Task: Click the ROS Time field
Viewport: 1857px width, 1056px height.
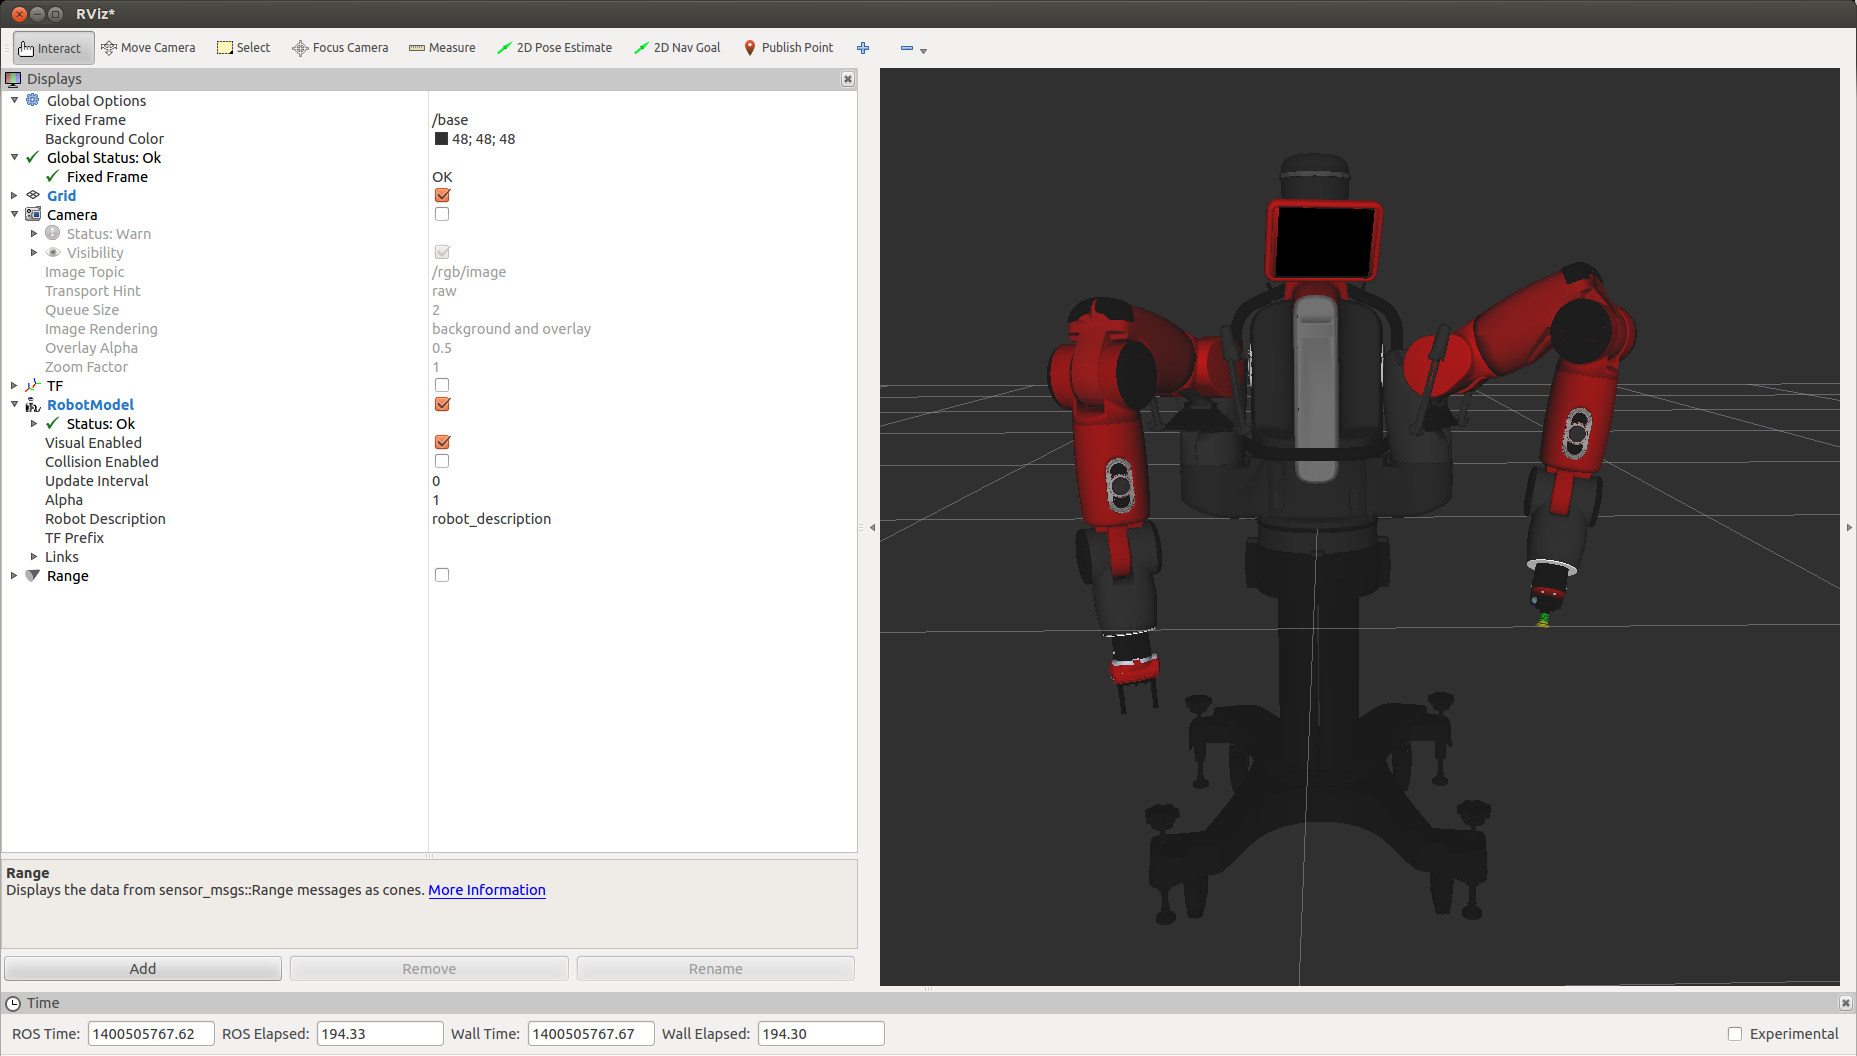Action: click(x=151, y=1034)
